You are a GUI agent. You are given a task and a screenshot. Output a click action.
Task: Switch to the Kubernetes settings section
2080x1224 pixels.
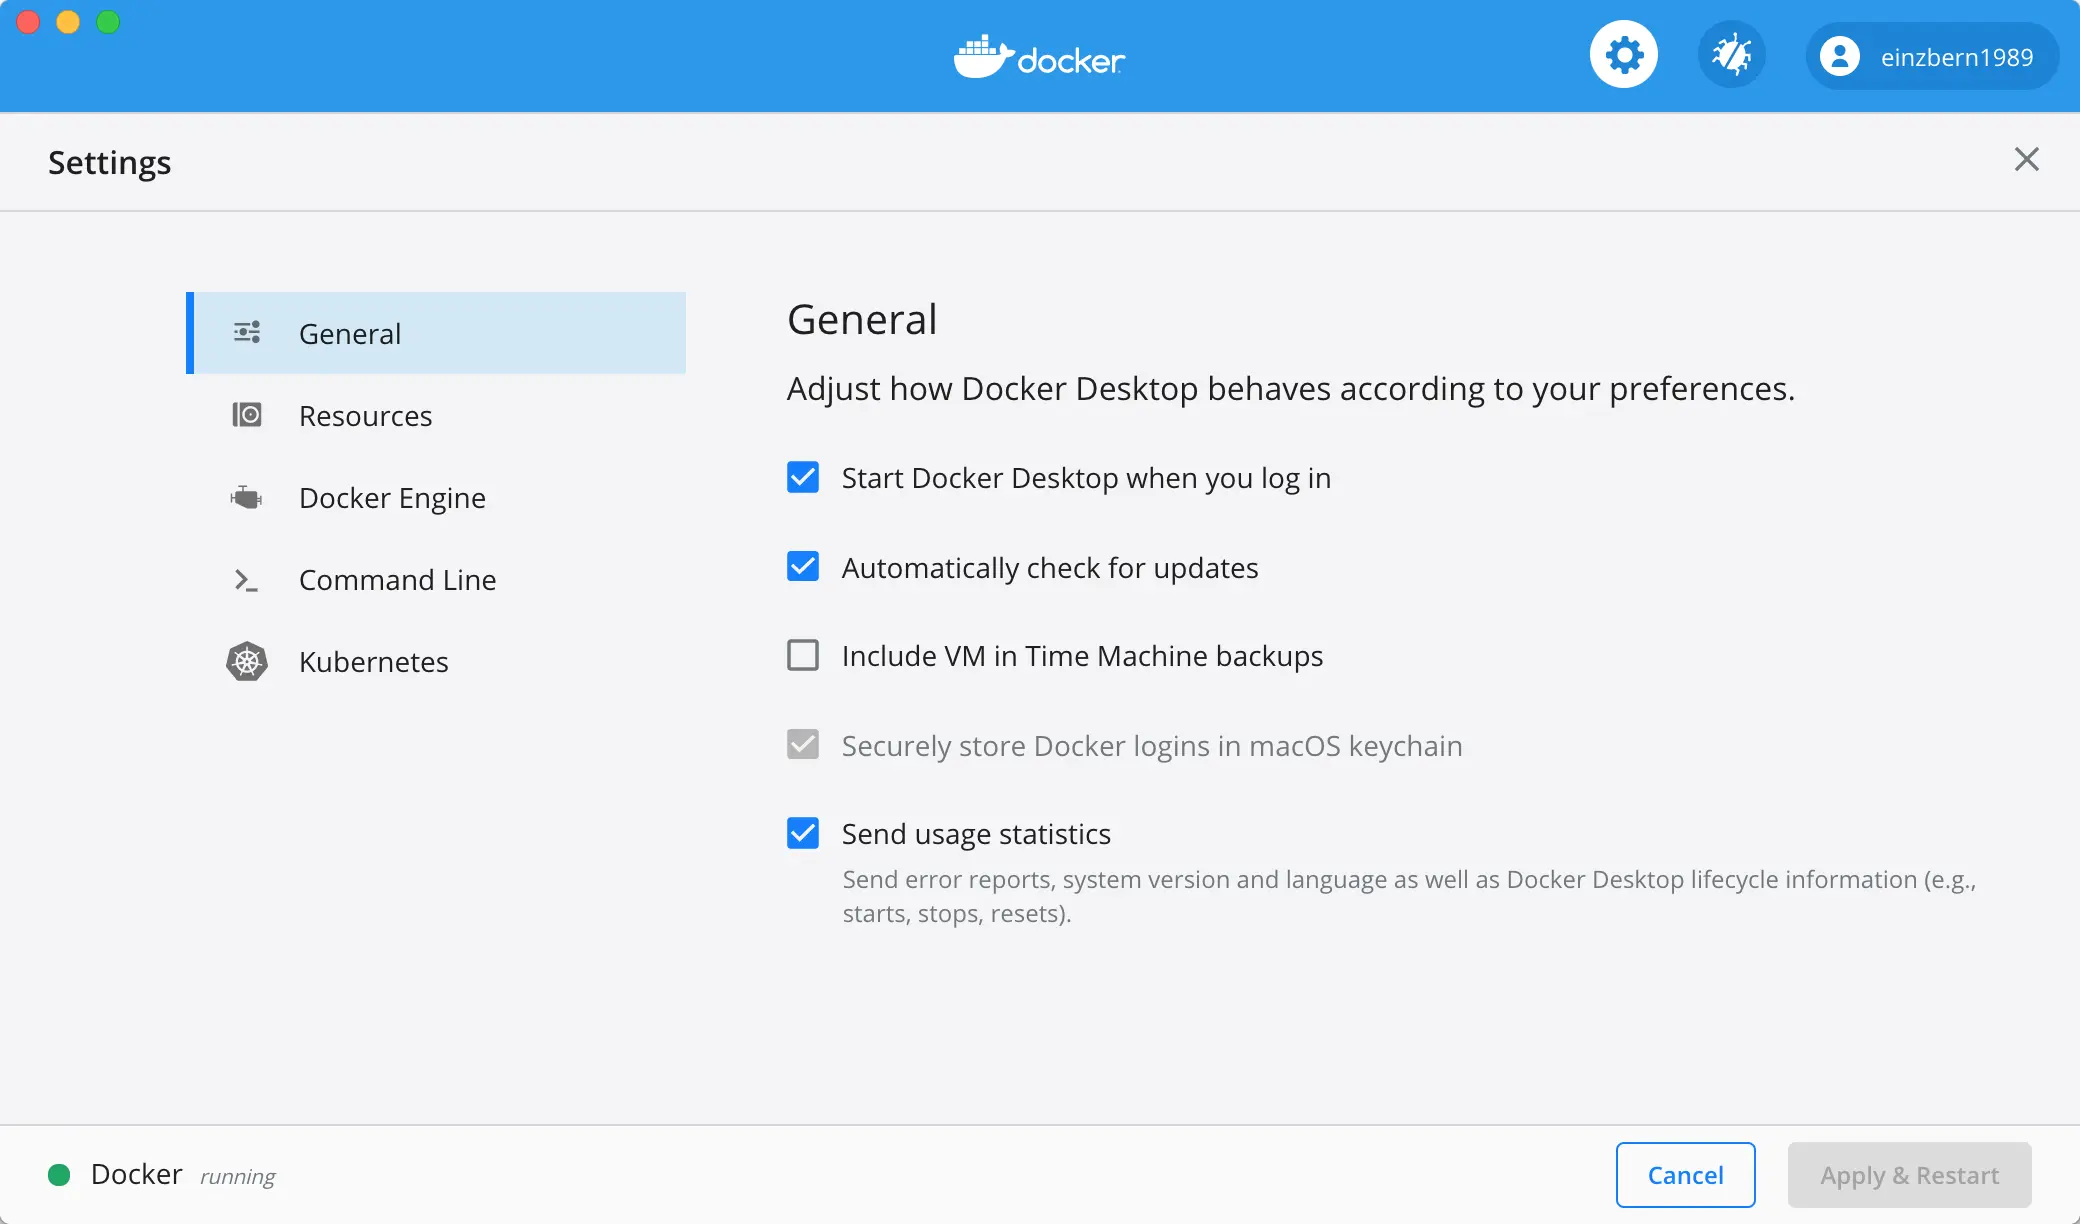(x=373, y=662)
